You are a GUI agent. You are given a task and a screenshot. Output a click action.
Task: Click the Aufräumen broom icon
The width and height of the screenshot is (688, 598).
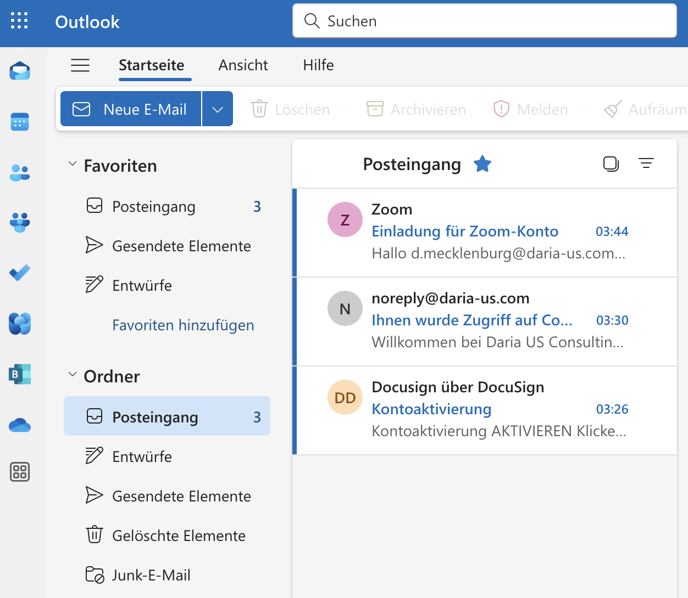pos(613,109)
